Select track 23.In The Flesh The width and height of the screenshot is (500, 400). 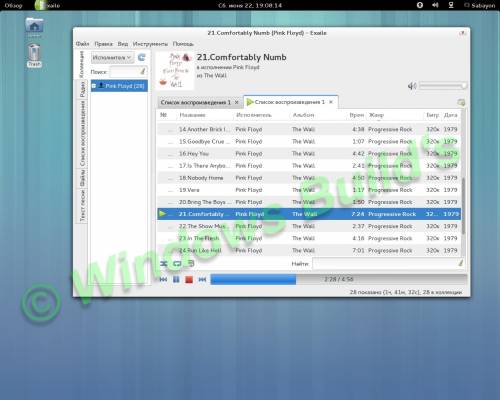[x=309, y=238]
